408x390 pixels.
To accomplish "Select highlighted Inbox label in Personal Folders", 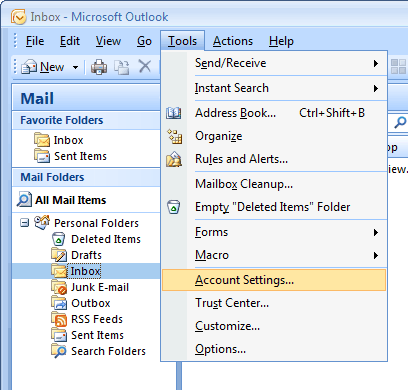I will point(85,271).
